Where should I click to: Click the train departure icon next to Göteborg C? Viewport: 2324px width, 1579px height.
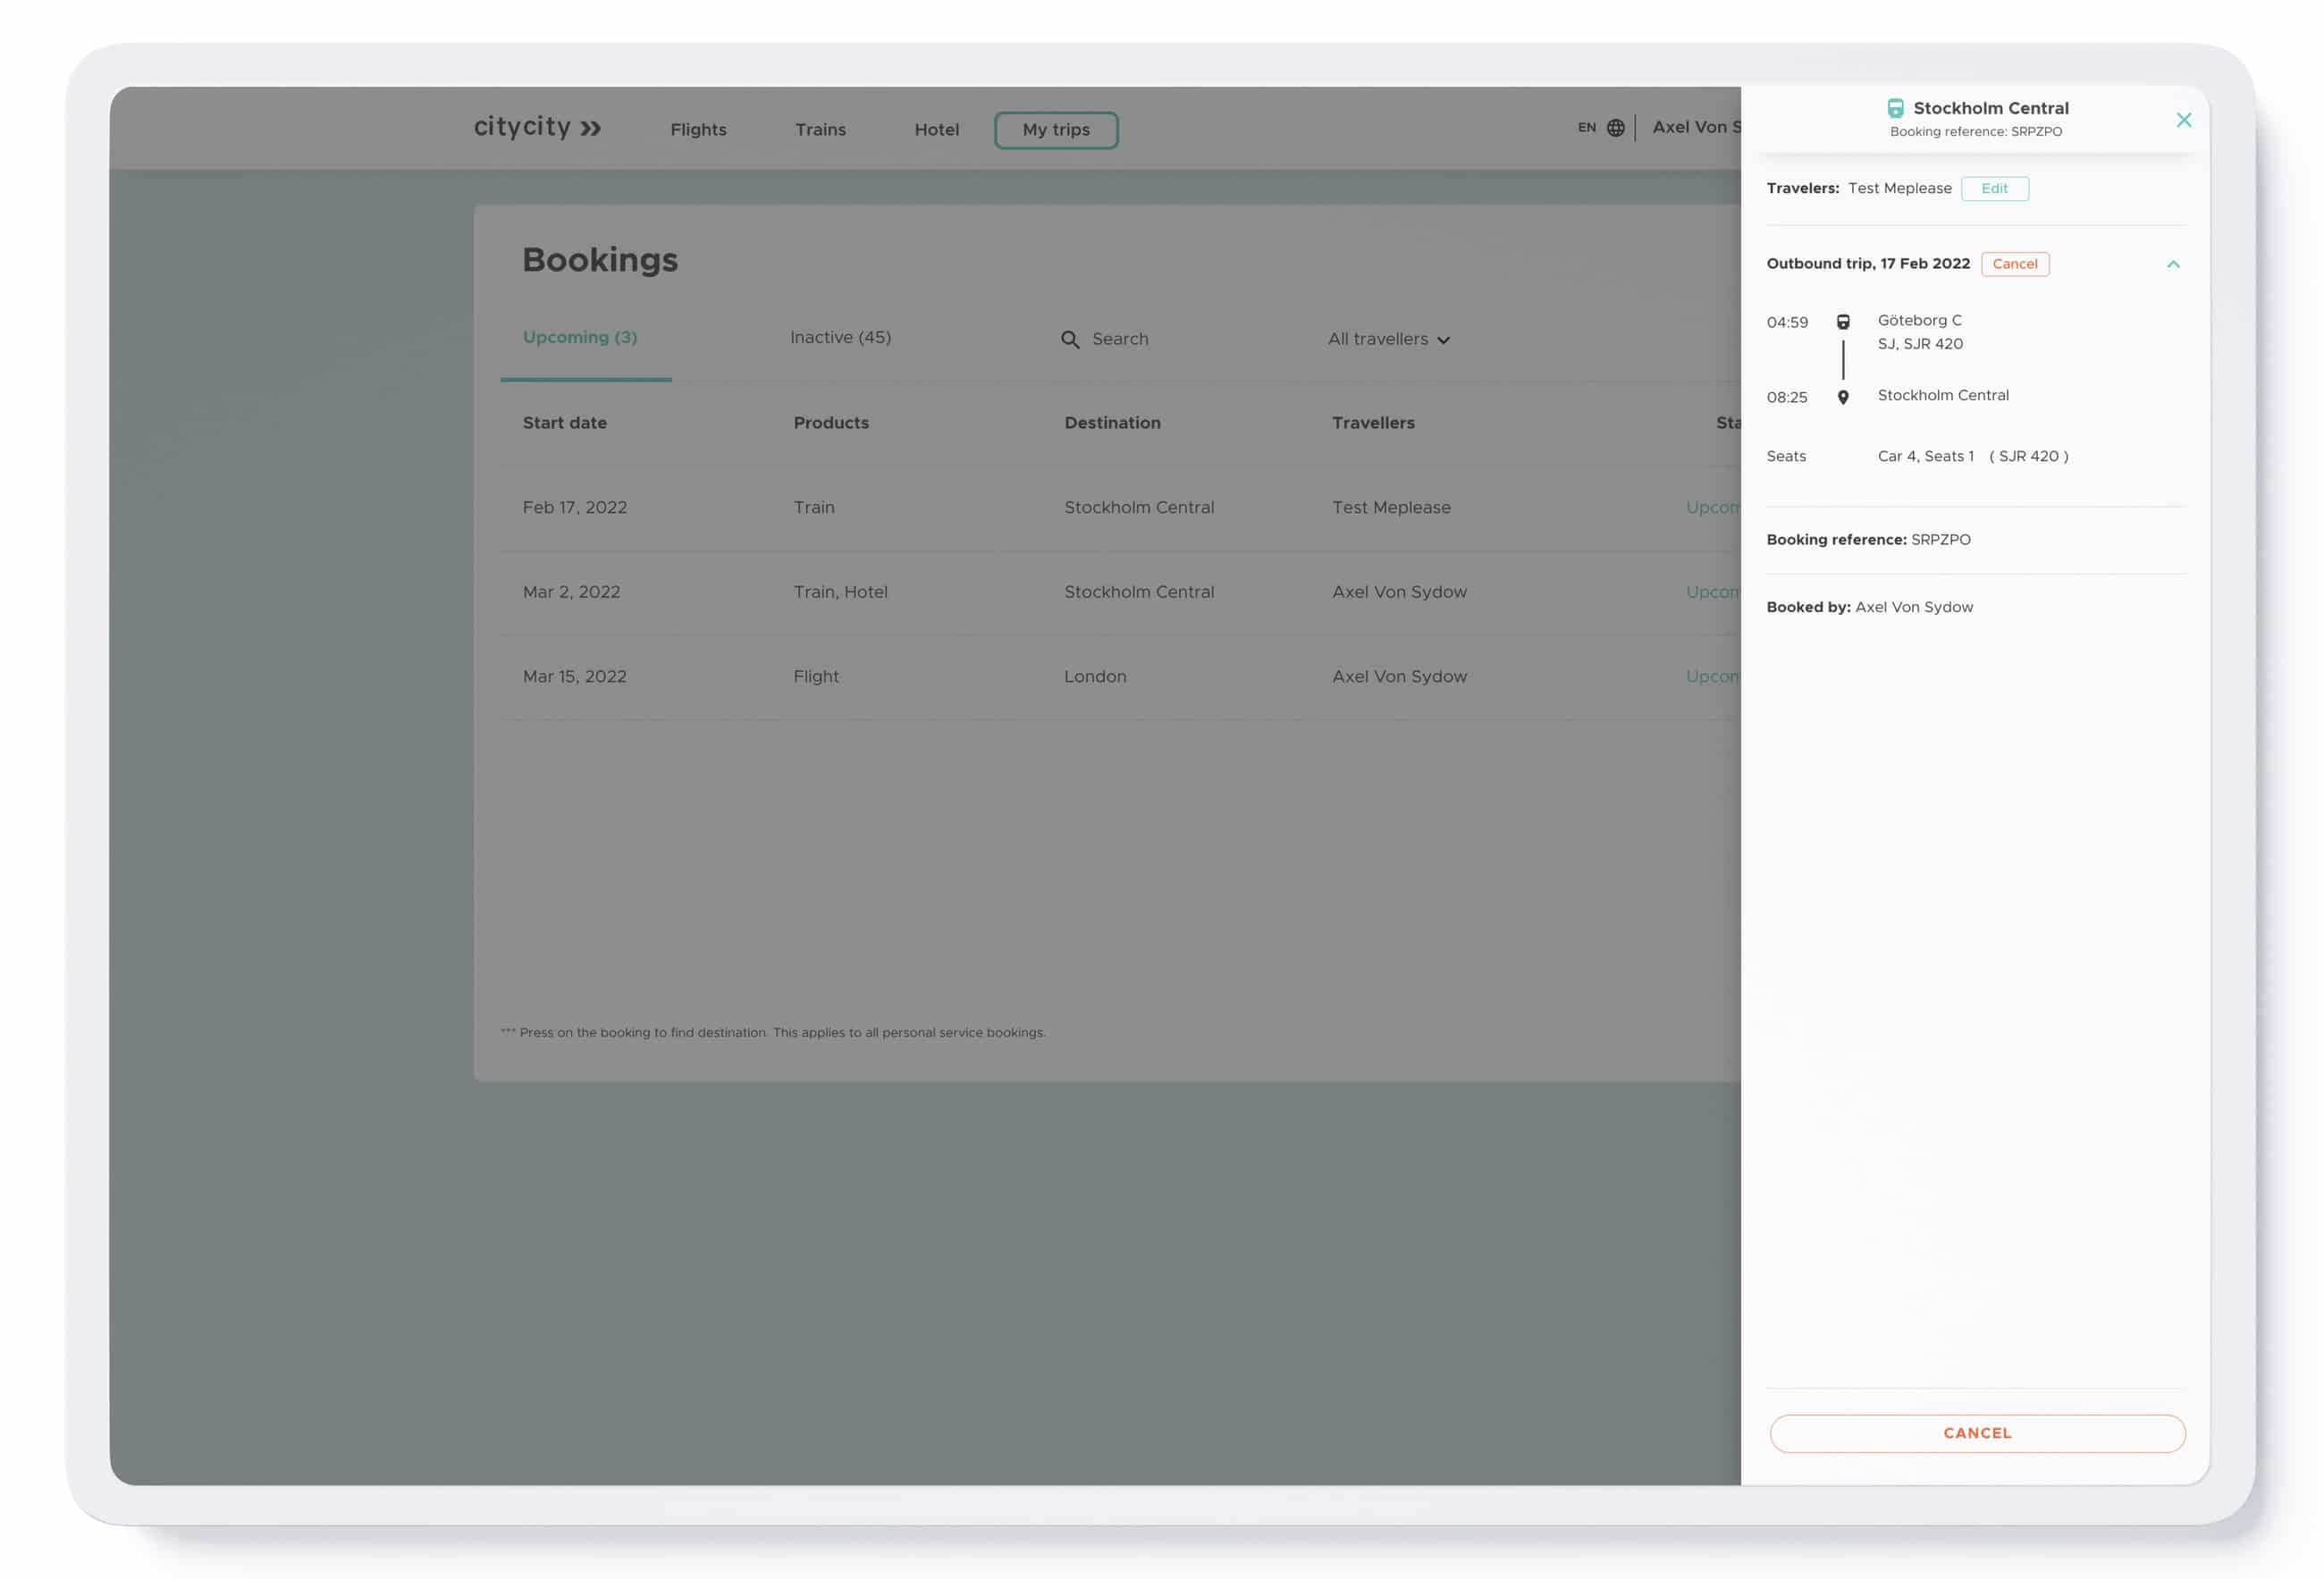coord(1843,322)
